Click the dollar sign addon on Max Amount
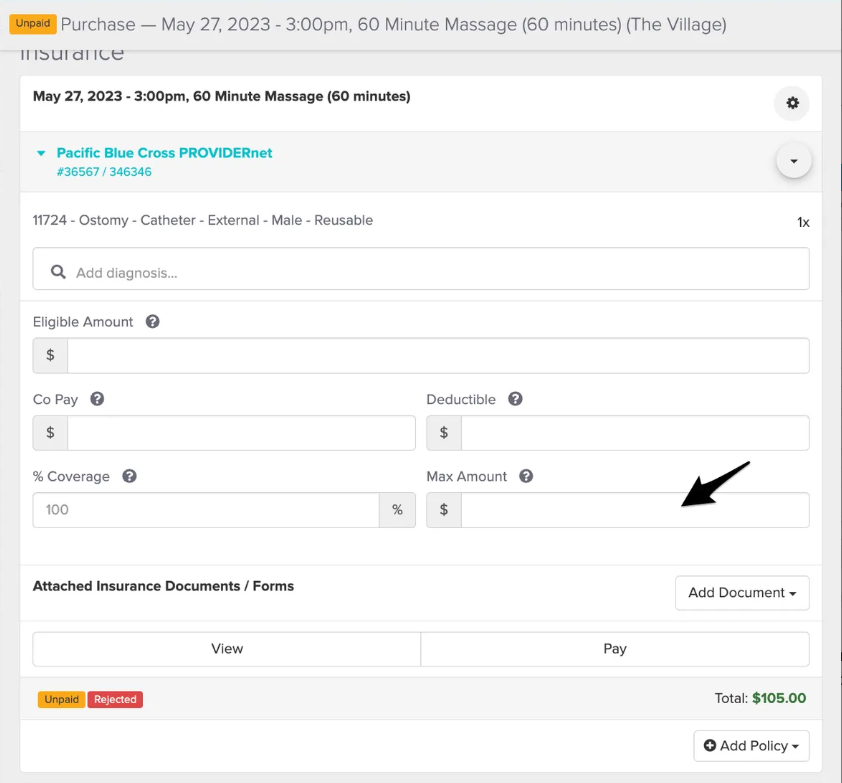Screen dimensions: 842x783 pyautogui.click(x=444, y=510)
